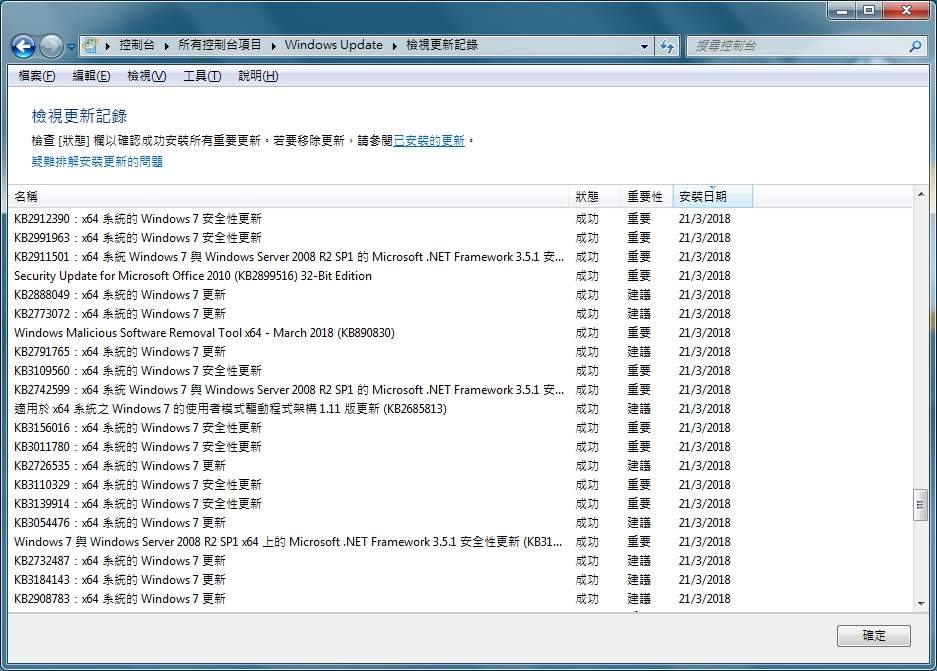Select 檢視更新記錄 in the breadcrumb

(442, 45)
